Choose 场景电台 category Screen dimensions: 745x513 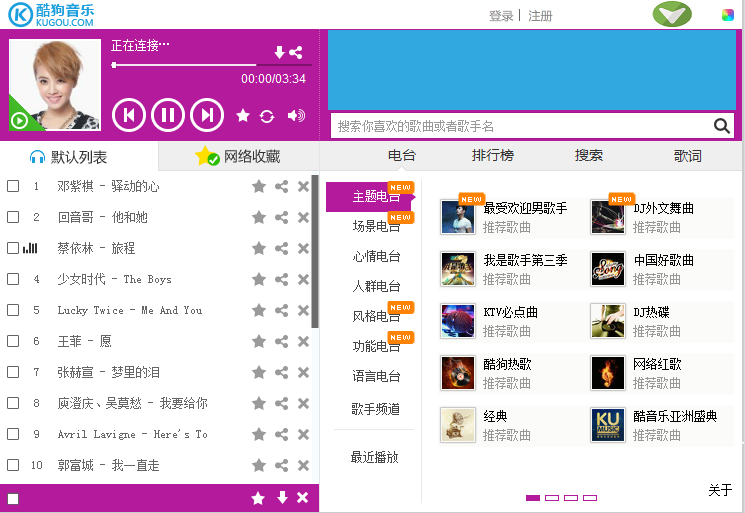click(x=376, y=226)
